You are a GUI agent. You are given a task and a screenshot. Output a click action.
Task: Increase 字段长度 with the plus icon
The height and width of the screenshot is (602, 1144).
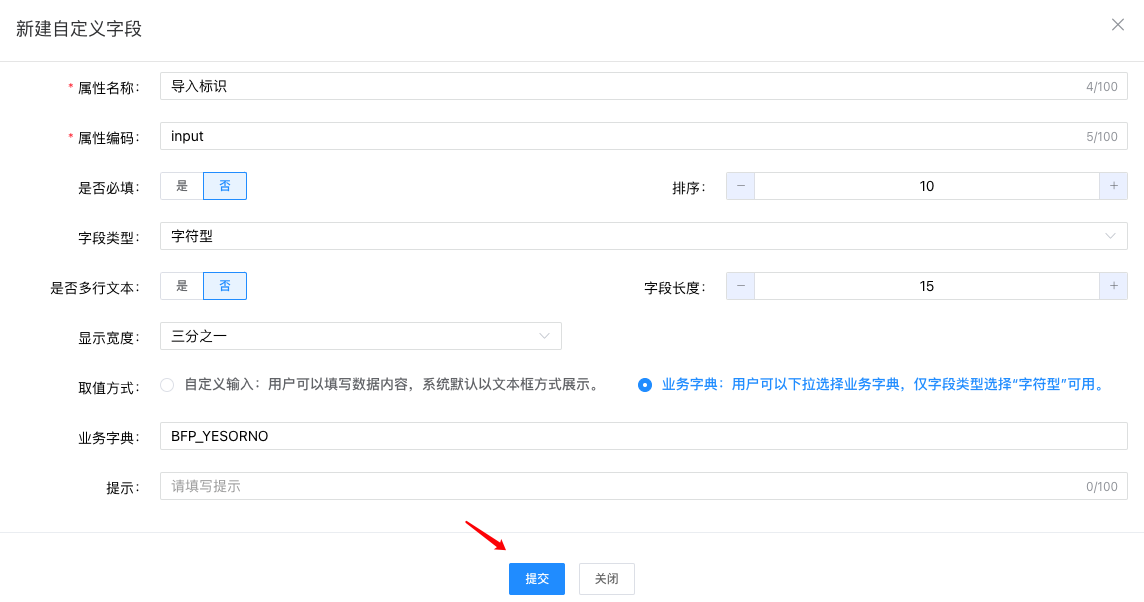click(1113, 286)
